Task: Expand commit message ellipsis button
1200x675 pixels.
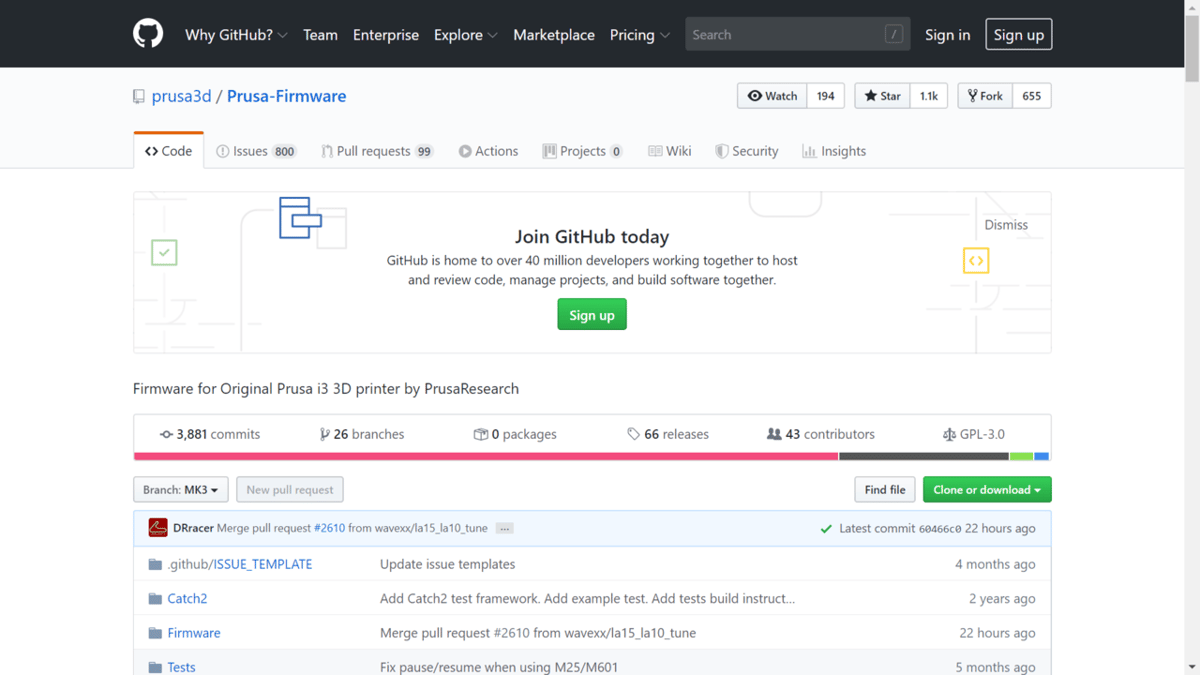Action: [x=505, y=528]
